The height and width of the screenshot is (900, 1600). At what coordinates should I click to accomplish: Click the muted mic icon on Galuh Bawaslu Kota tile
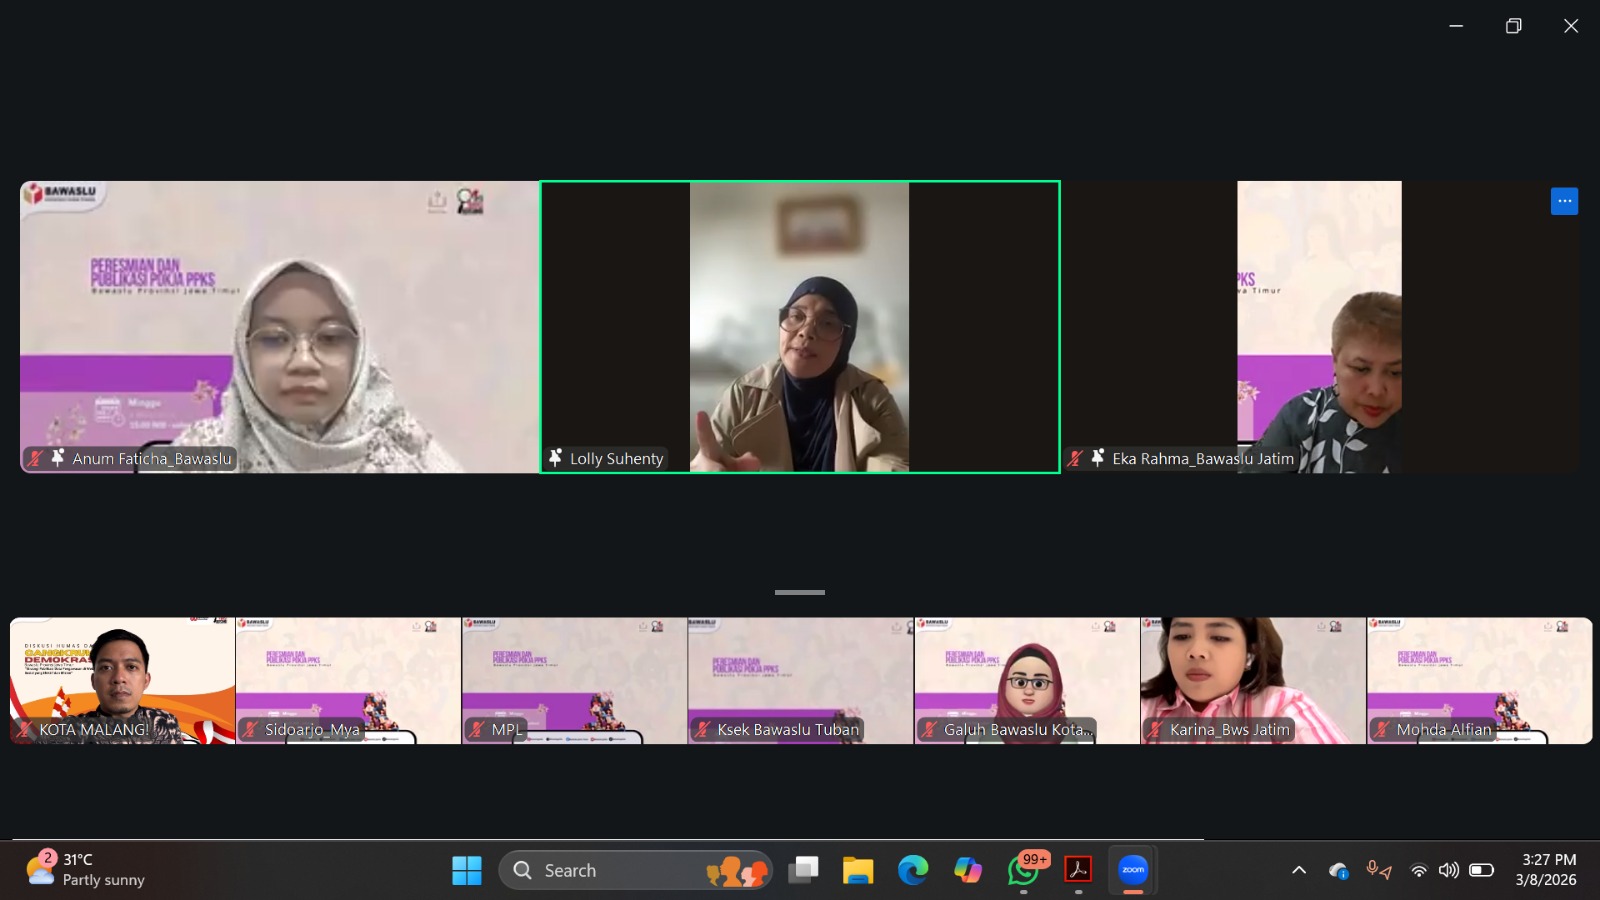click(x=929, y=729)
